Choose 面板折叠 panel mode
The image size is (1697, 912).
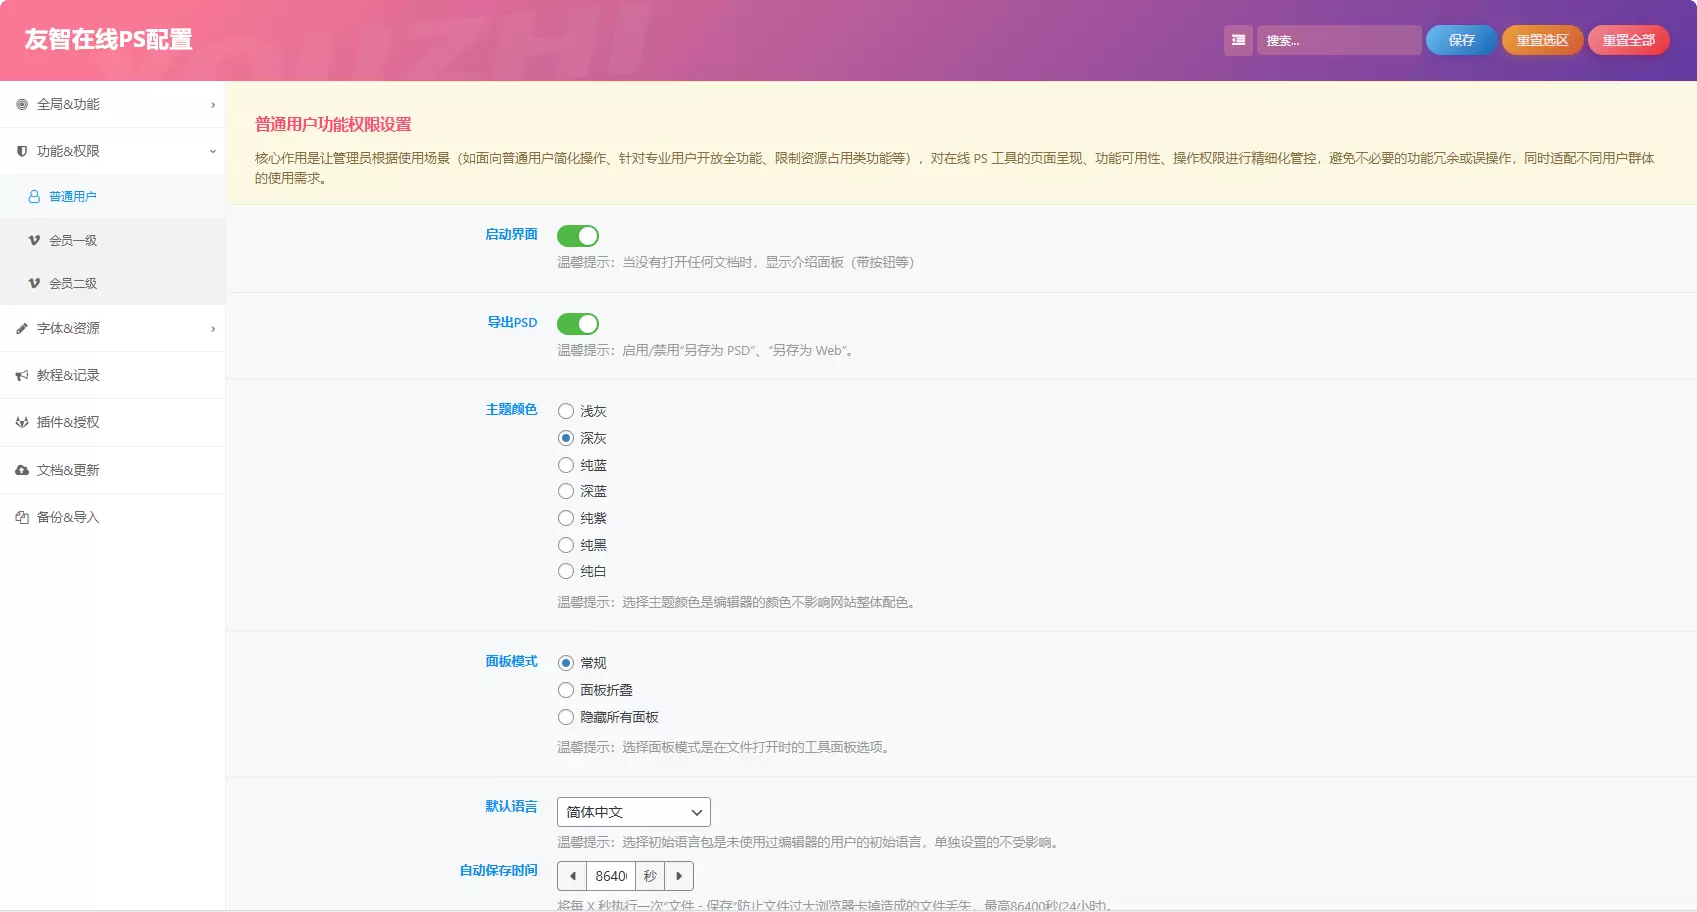(566, 690)
